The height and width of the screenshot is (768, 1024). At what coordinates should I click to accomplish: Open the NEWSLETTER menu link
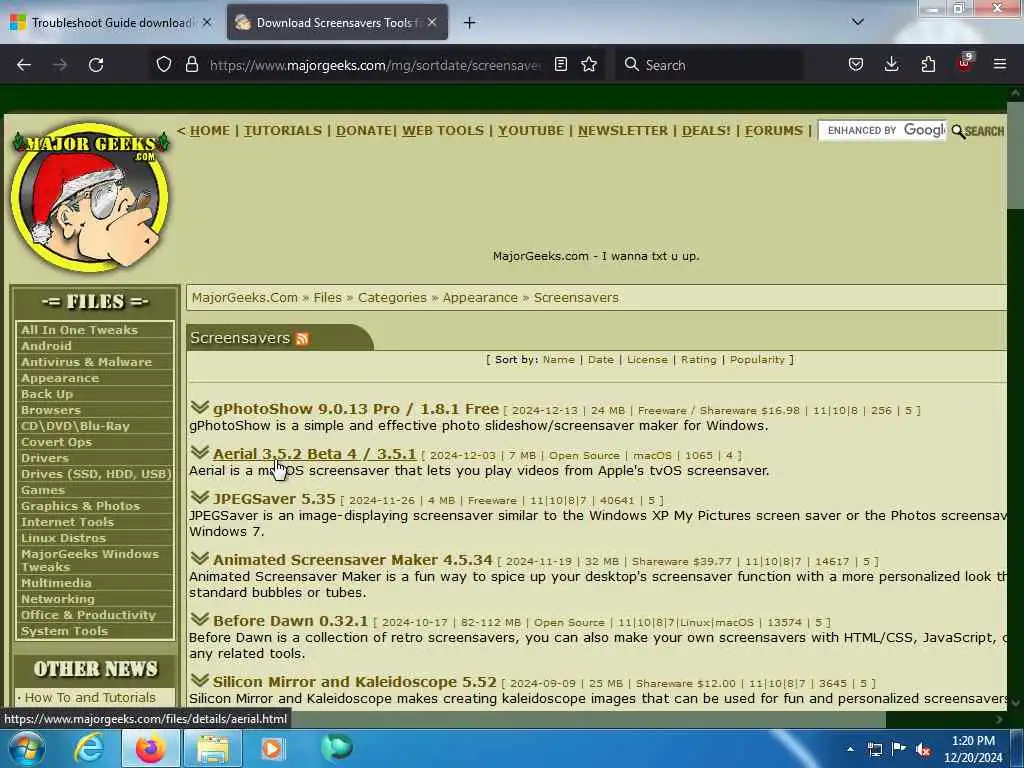click(623, 131)
